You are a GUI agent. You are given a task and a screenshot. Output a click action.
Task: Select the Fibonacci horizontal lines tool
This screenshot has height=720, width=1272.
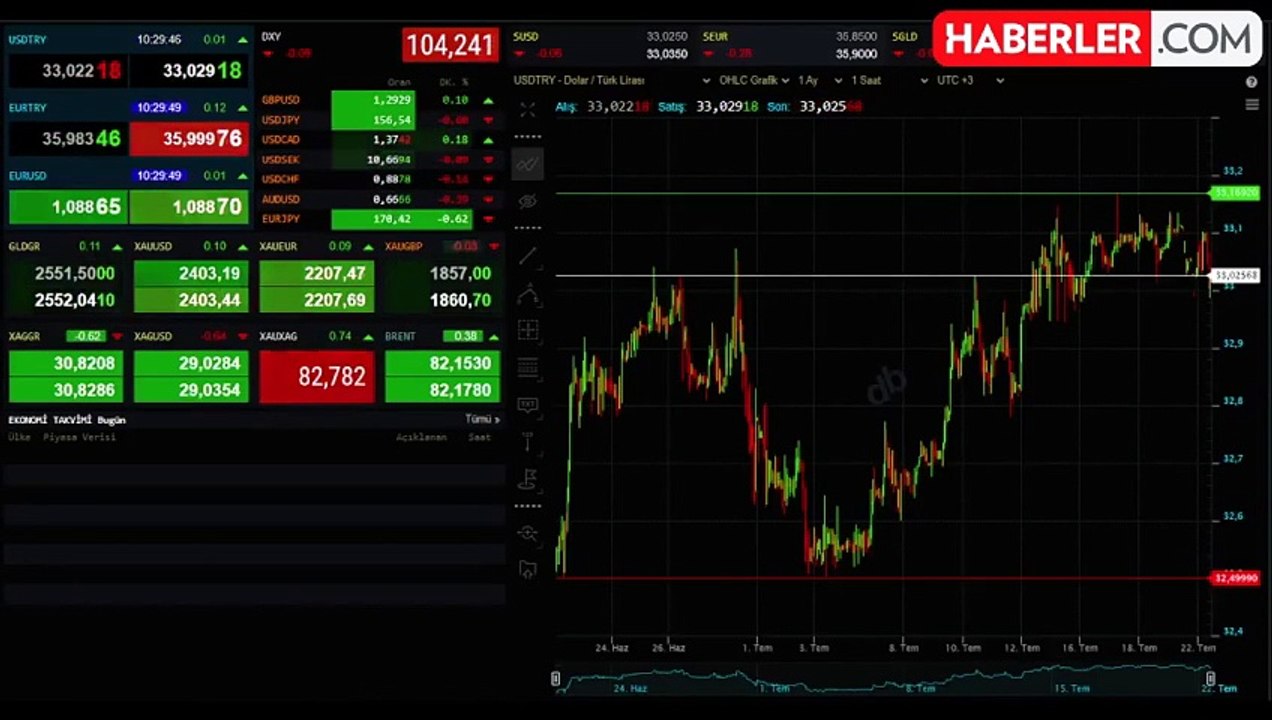pos(528,367)
